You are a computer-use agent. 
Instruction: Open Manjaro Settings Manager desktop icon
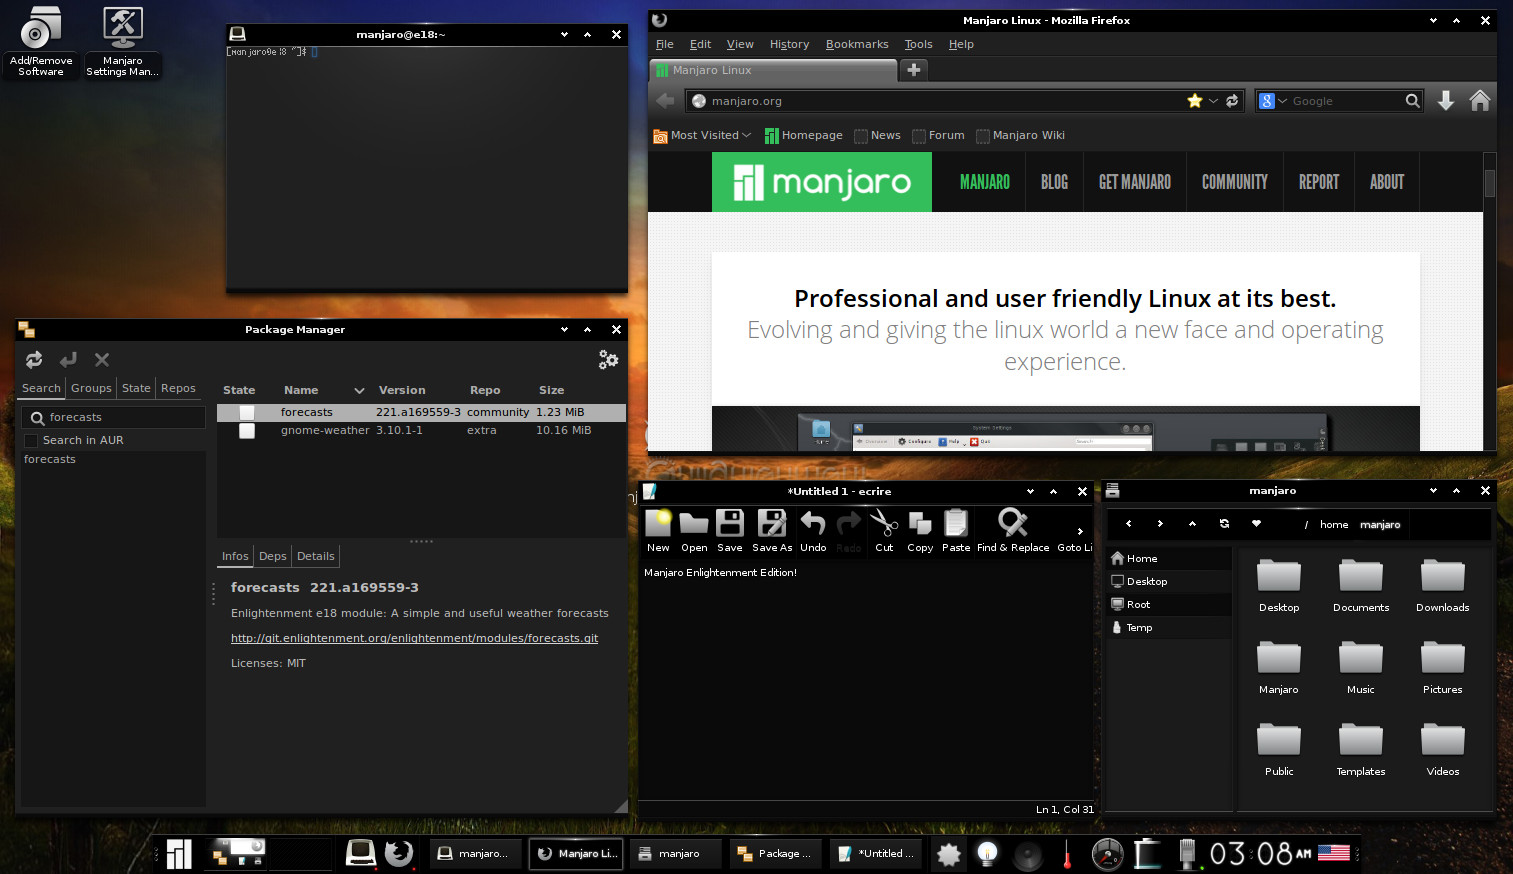coord(123,41)
